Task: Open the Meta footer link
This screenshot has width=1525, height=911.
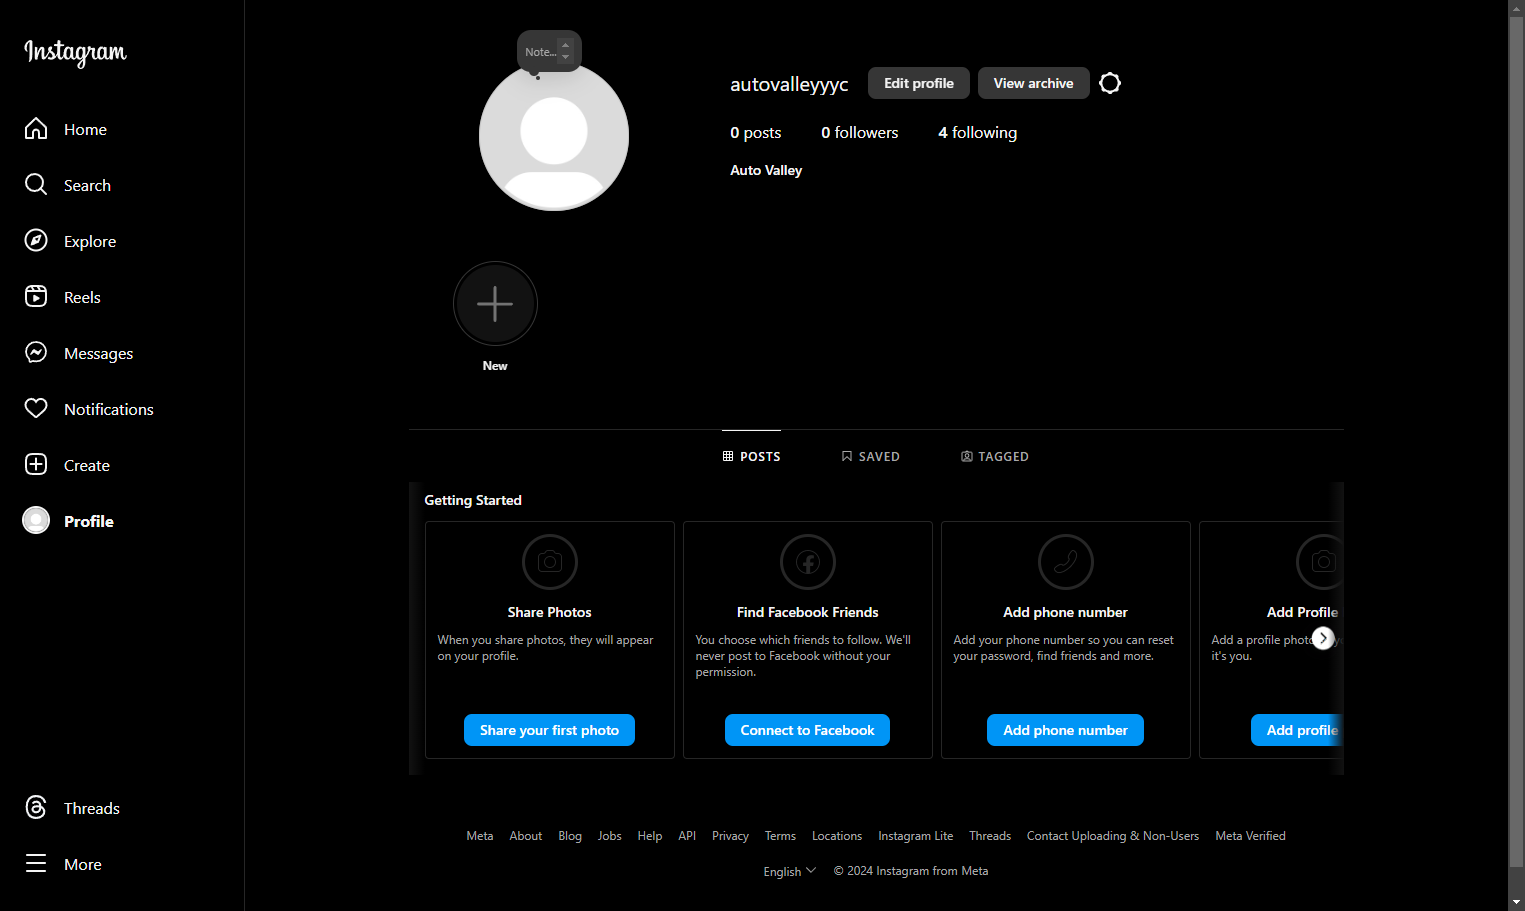Action: [480, 836]
